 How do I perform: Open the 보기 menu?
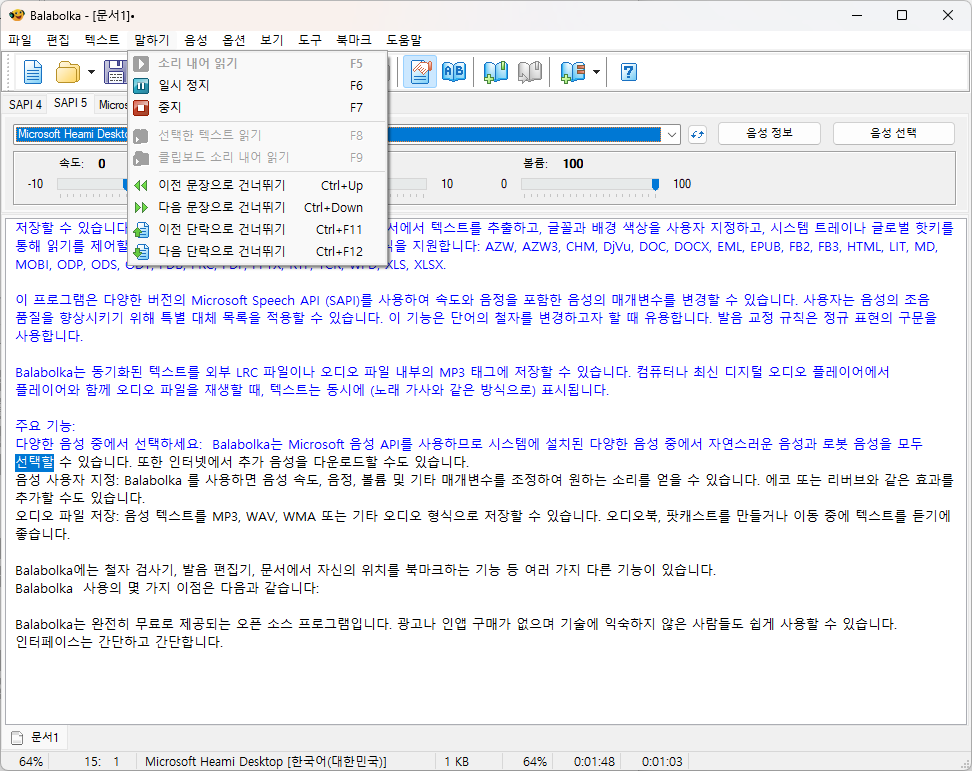pyautogui.click(x=272, y=40)
